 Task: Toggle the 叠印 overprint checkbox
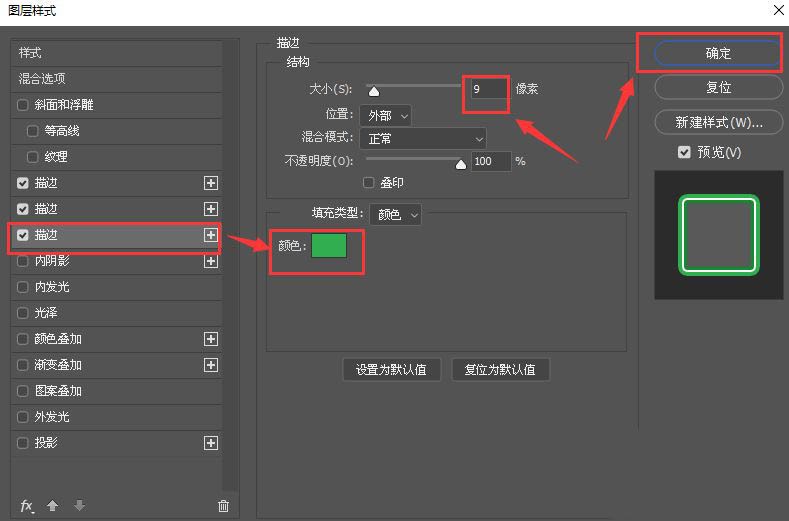(369, 183)
